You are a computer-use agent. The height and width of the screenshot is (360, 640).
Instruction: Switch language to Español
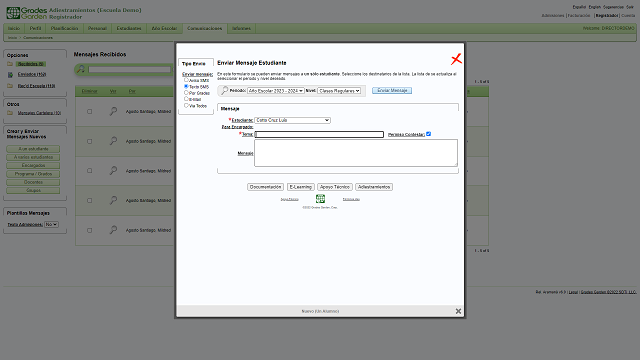point(579,7)
